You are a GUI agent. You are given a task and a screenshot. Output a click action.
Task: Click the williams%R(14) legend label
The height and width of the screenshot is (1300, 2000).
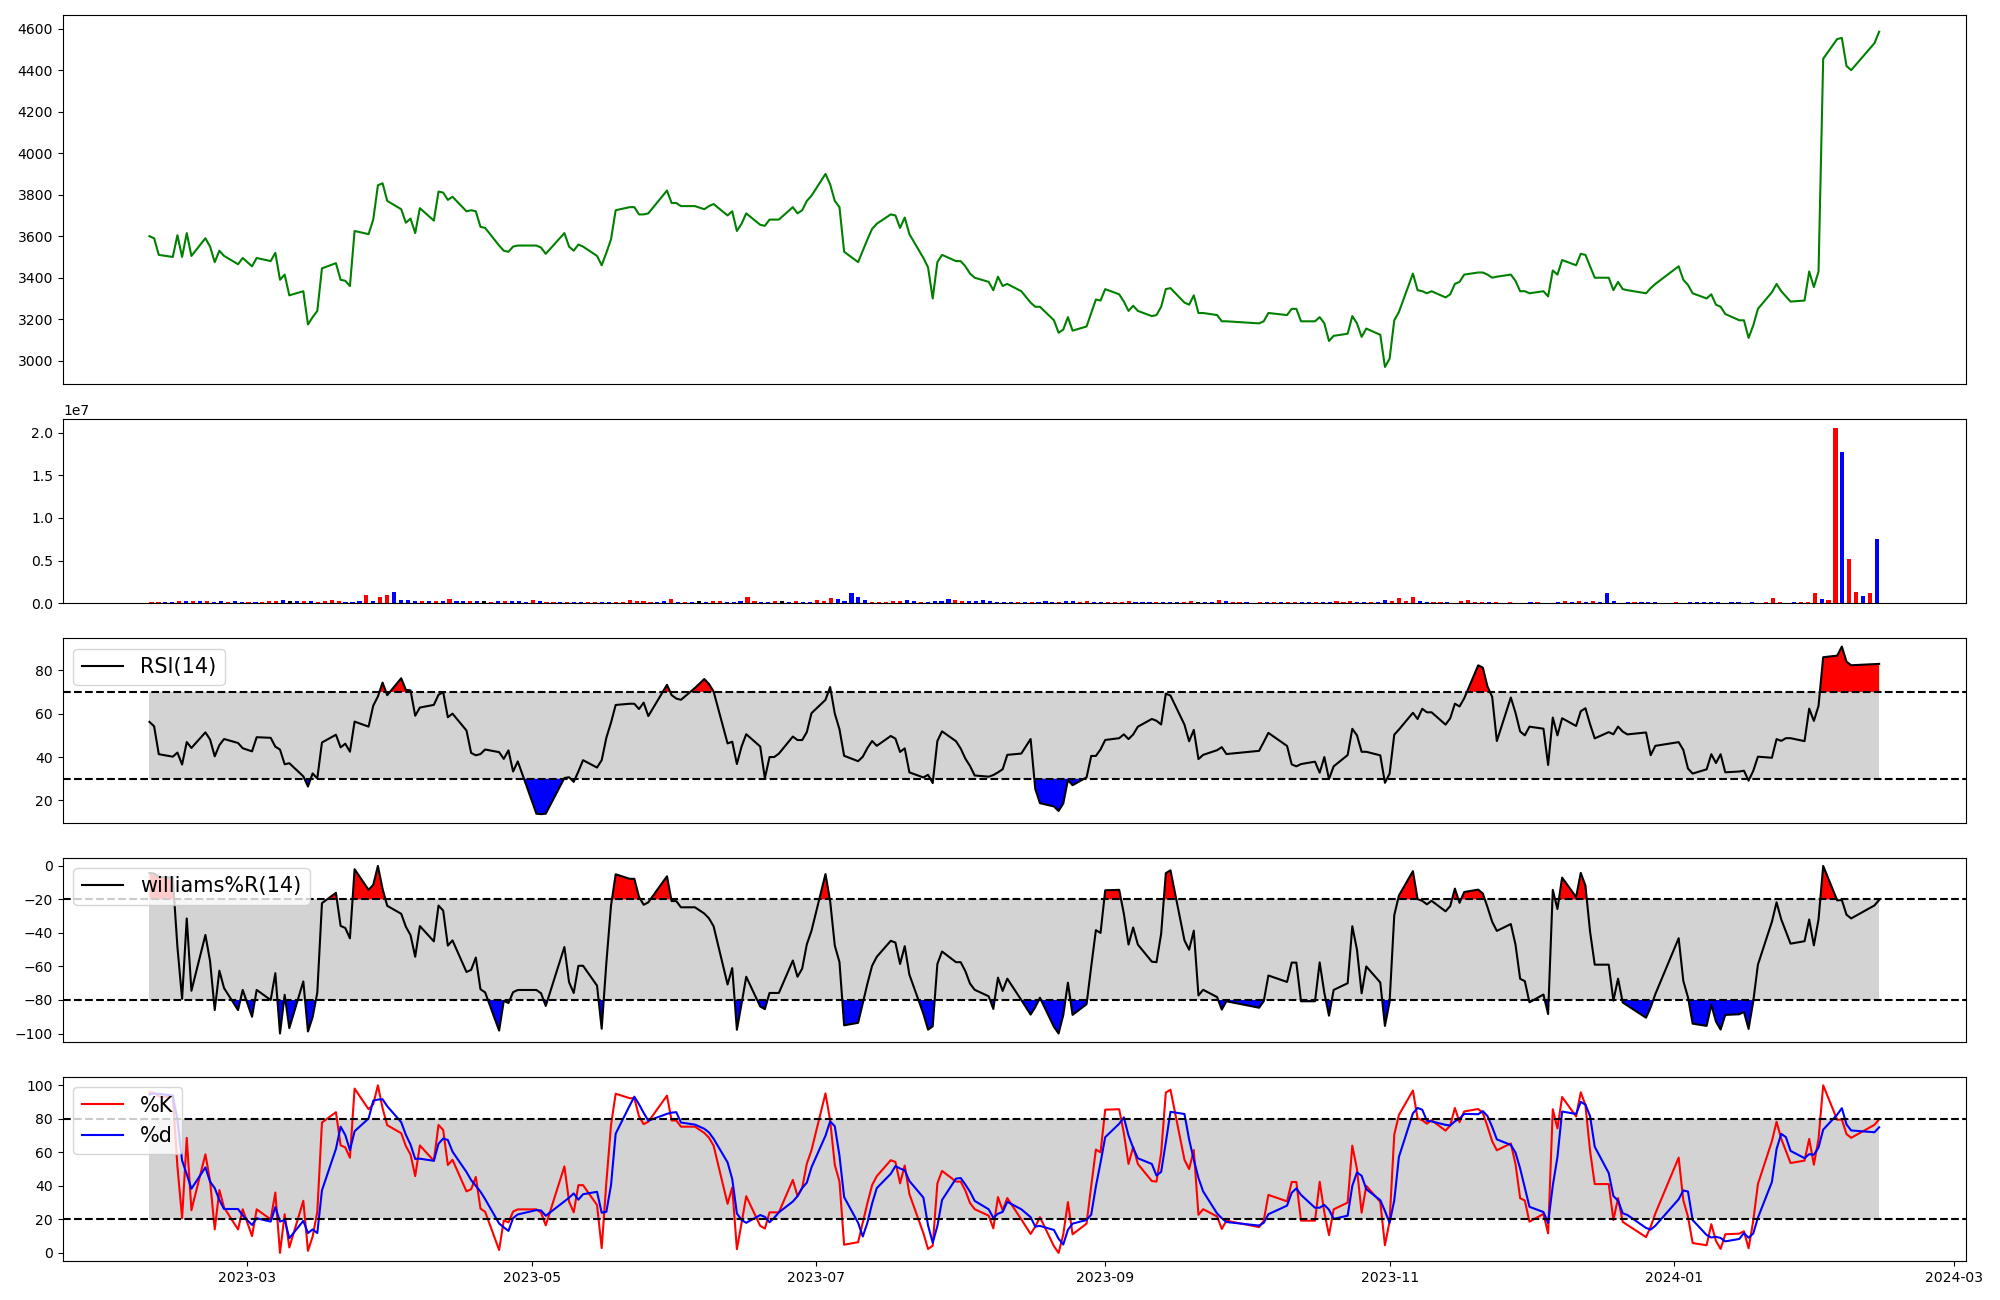pos(221,885)
